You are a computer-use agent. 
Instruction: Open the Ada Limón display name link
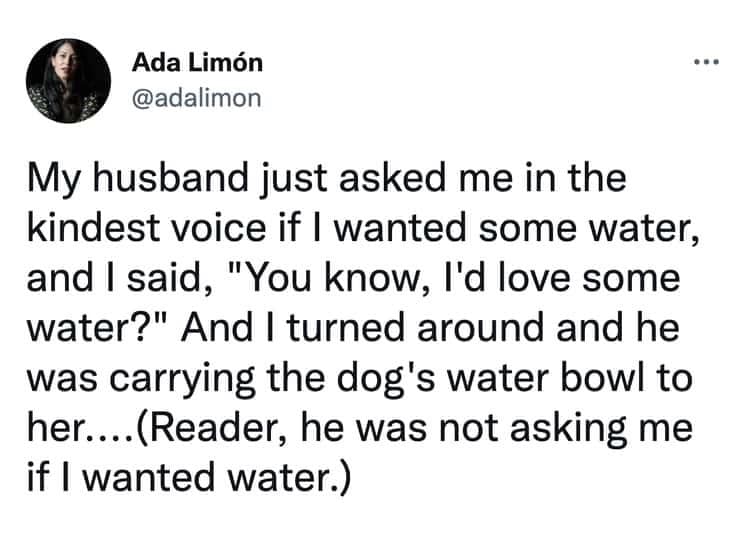[198, 62]
